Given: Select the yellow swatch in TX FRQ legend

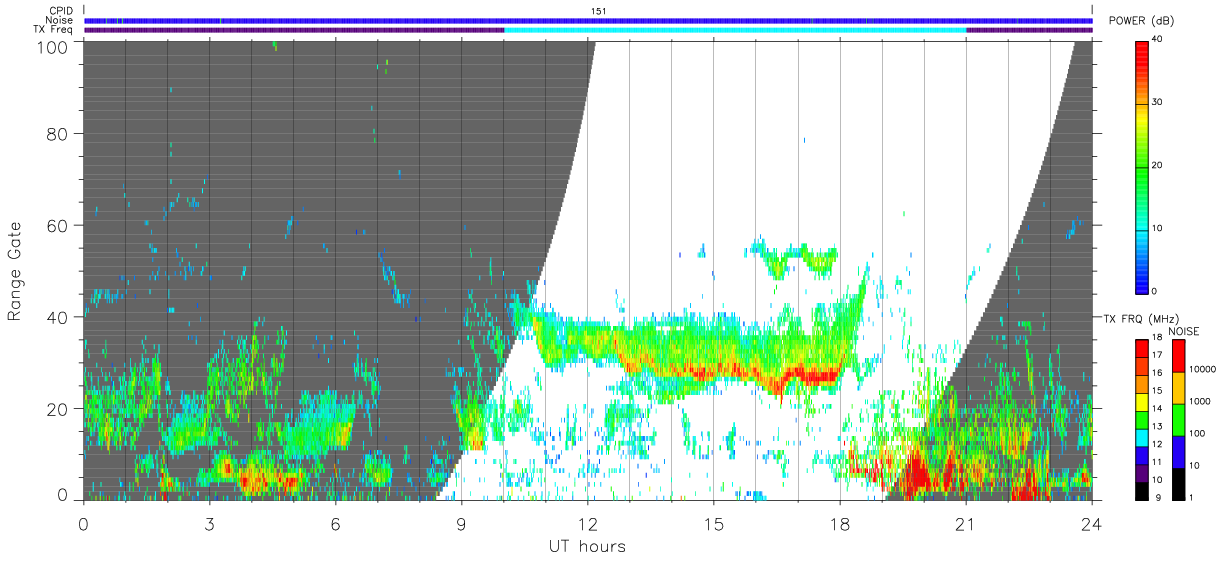Looking at the screenshot, I should click(1142, 402).
